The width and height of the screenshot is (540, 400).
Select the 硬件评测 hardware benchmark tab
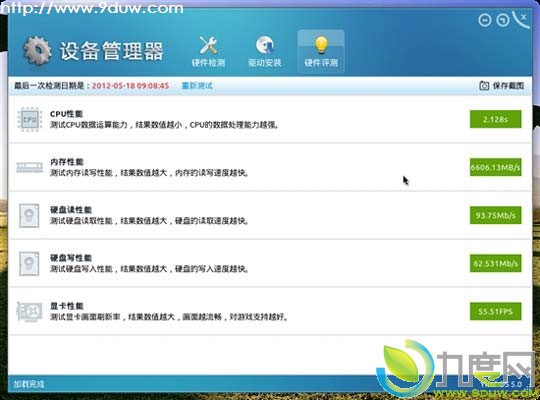click(321, 51)
